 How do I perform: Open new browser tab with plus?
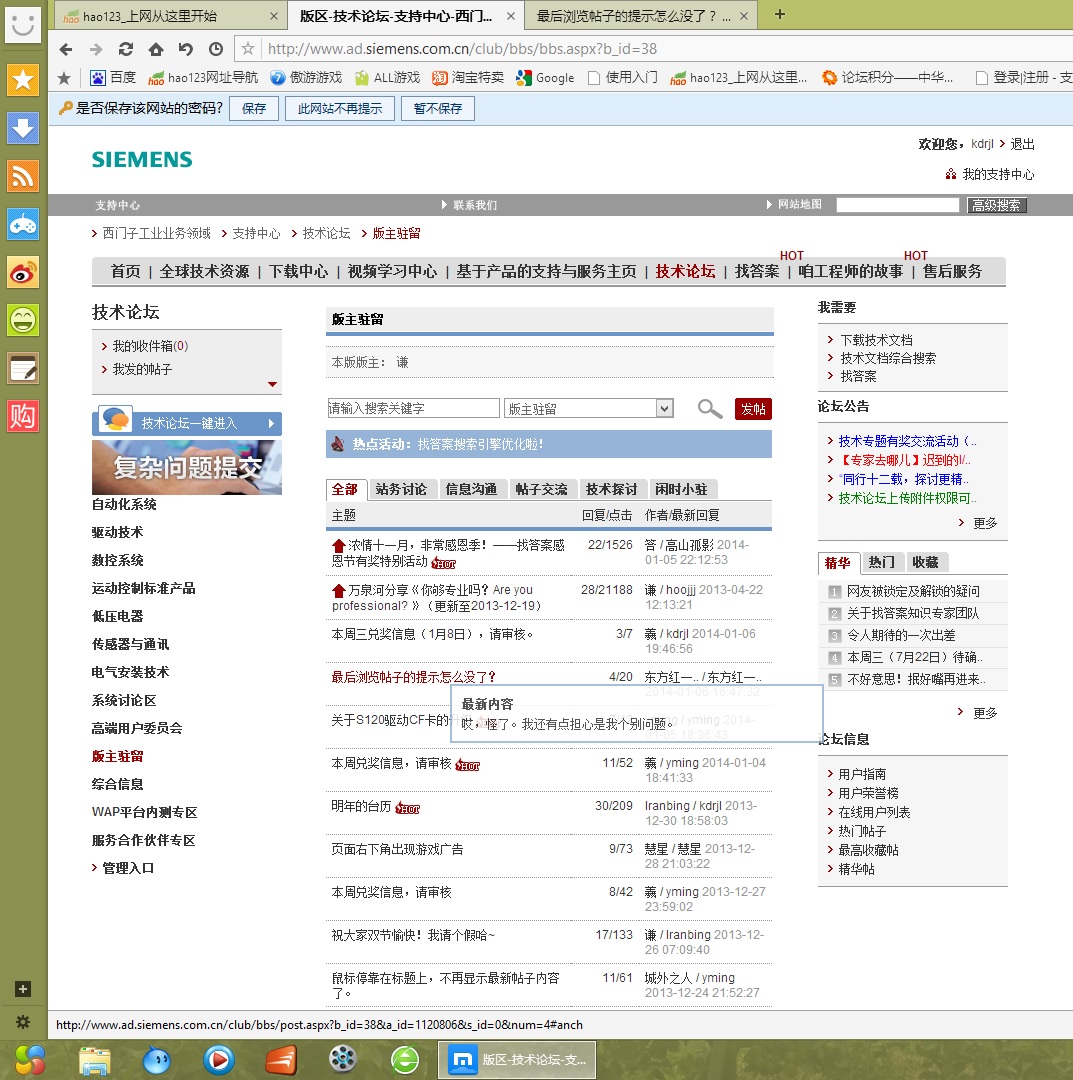coord(780,14)
